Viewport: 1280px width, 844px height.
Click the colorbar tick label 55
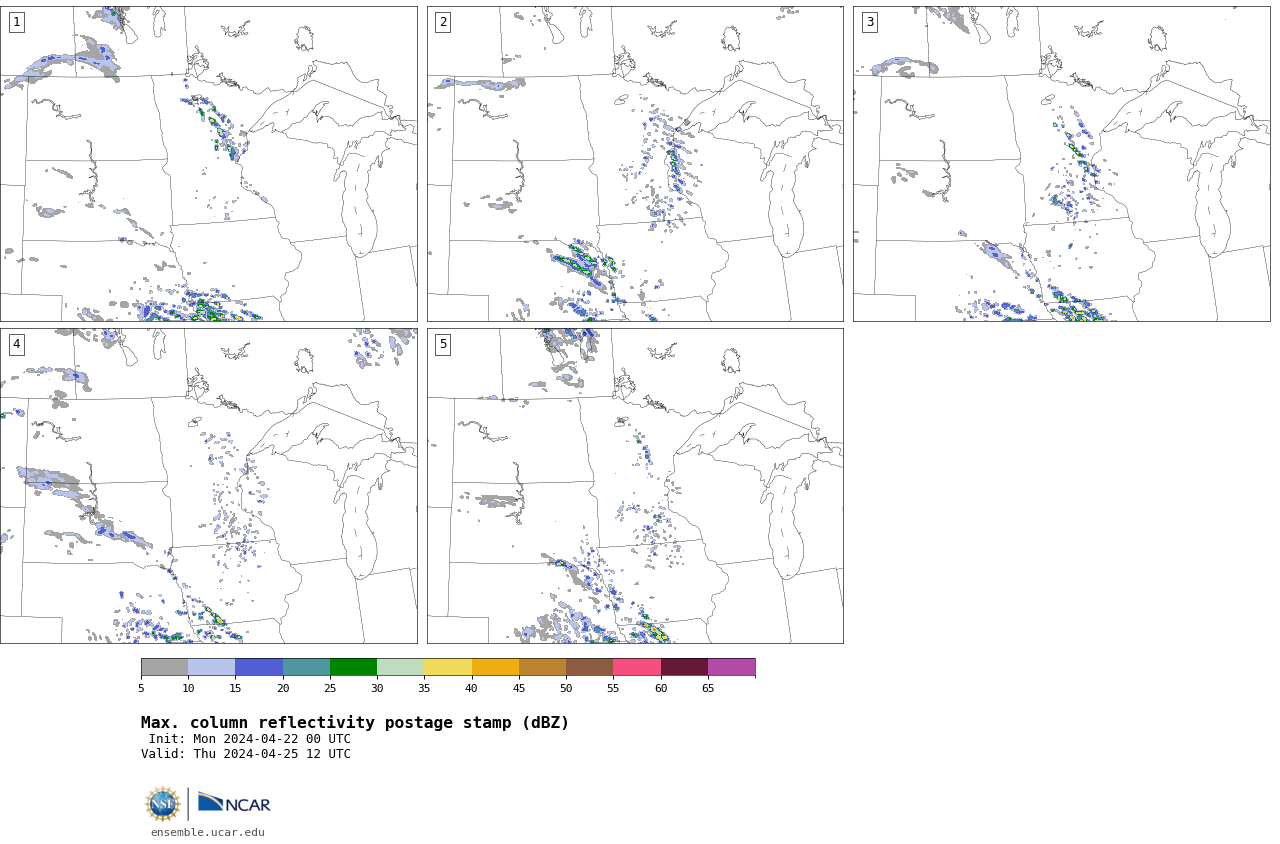613,688
